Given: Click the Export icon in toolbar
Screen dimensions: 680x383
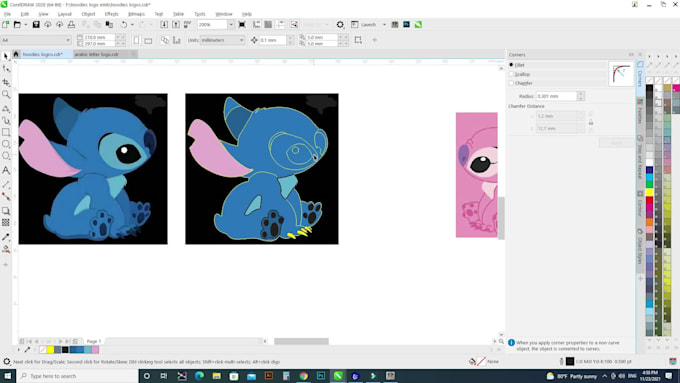Looking at the screenshot, I should 176,25.
